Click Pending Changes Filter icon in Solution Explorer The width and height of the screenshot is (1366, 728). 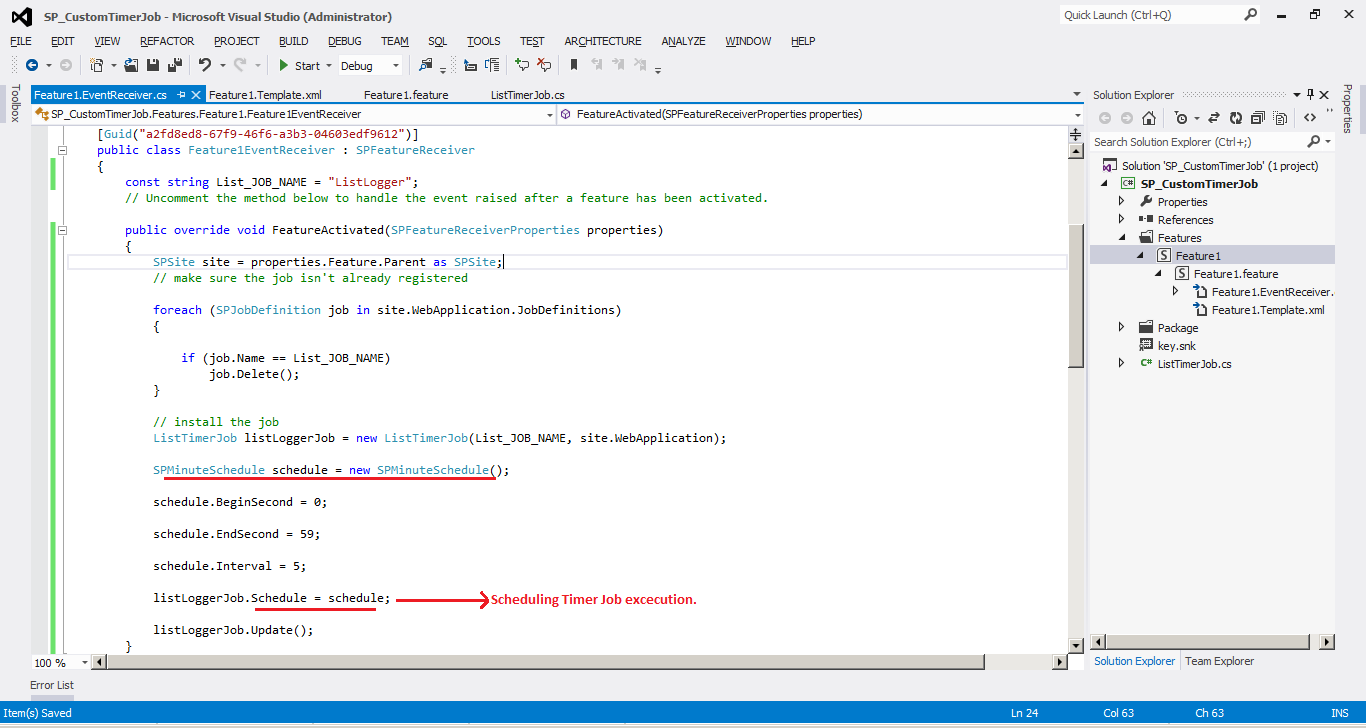pos(1181,118)
